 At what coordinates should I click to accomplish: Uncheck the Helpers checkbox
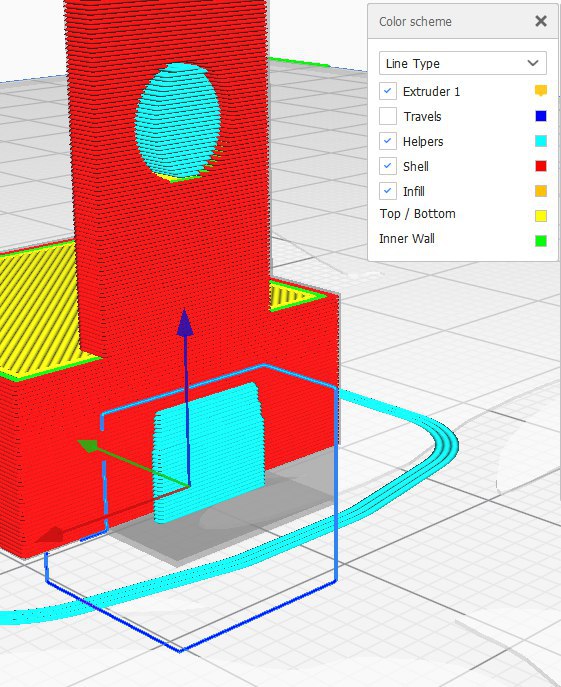click(388, 141)
